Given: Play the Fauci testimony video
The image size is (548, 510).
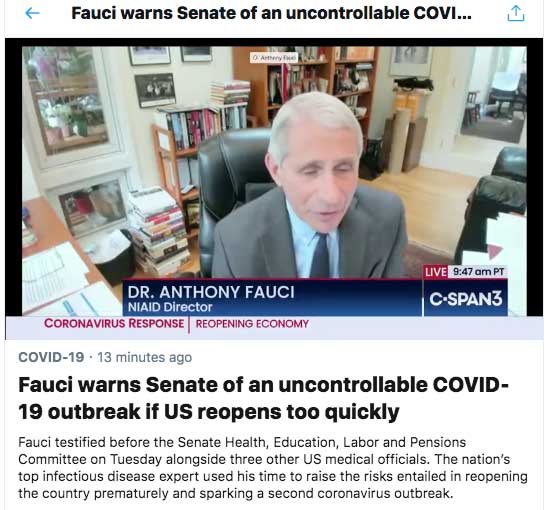Looking at the screenshot, I should click(x=274, y=189).
